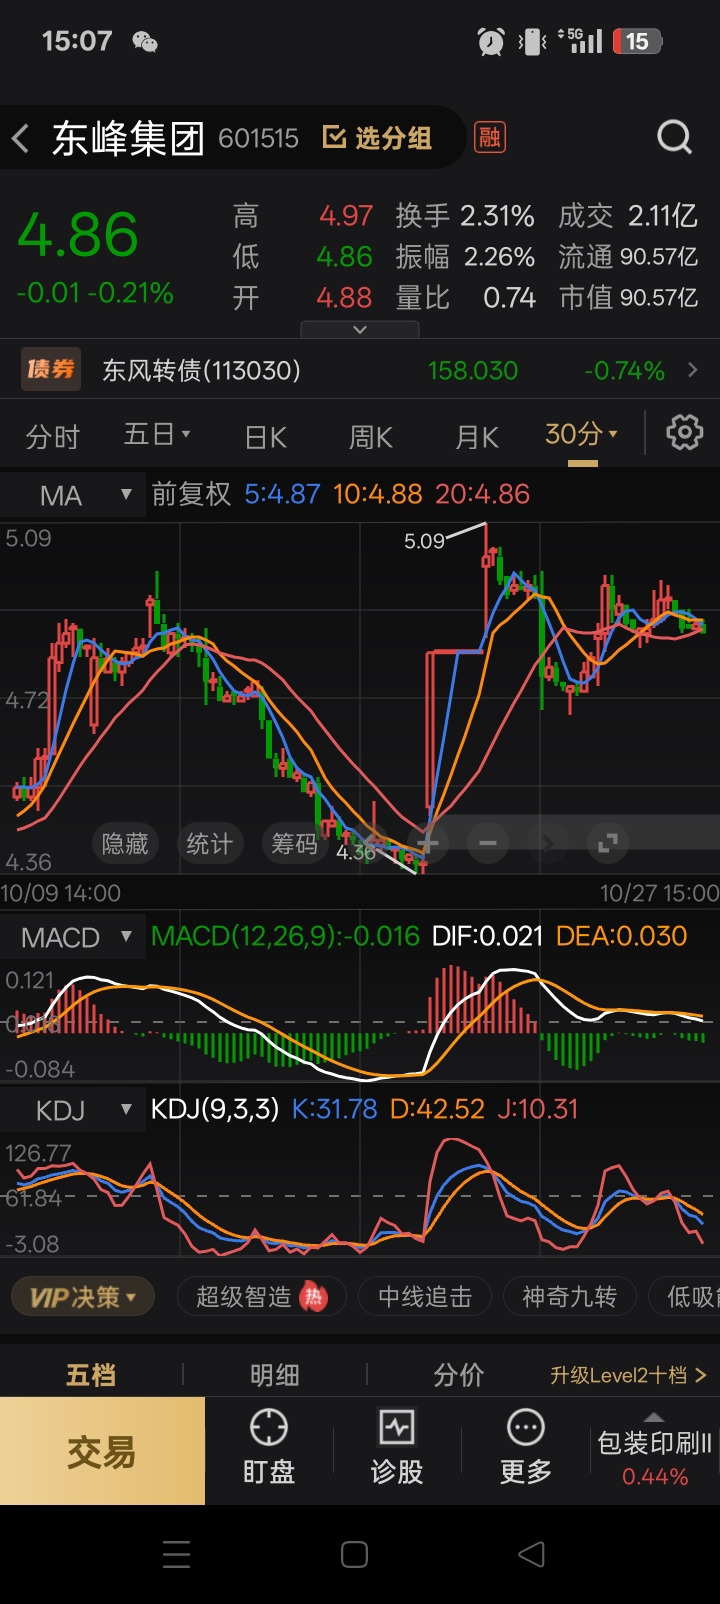Tap the red 融 margin badge

pos(490,137)
